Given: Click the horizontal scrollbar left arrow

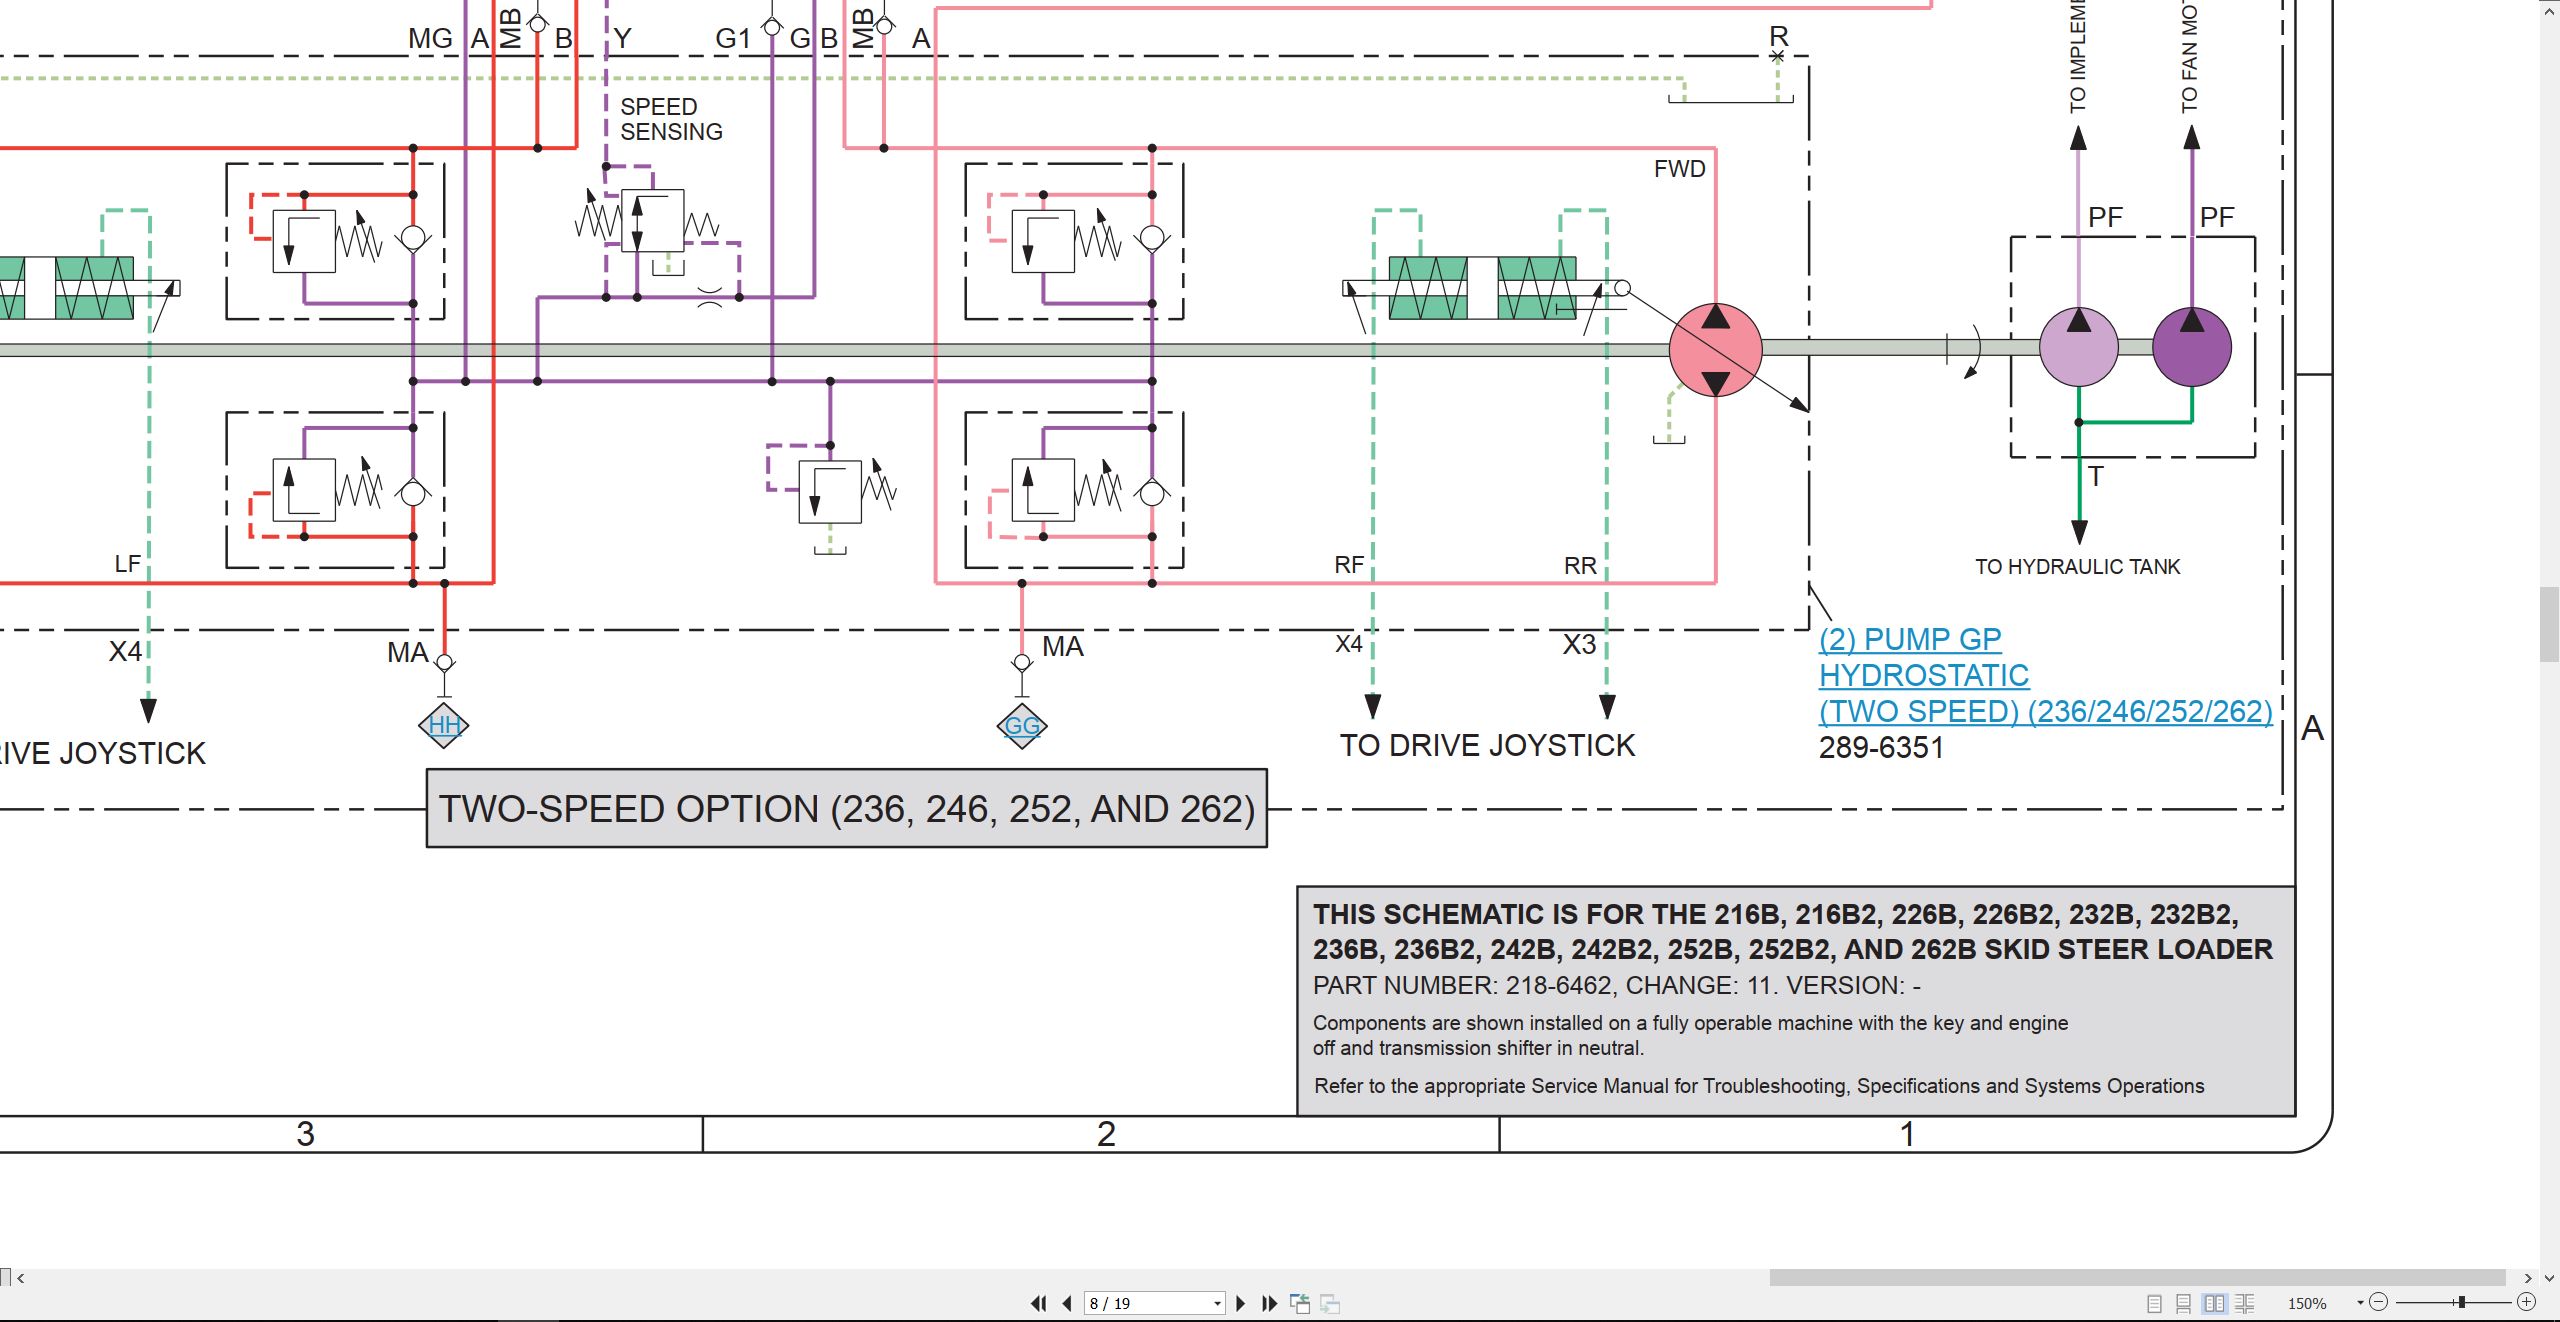Looking at the screenshot, I should tap(20, 1278).
